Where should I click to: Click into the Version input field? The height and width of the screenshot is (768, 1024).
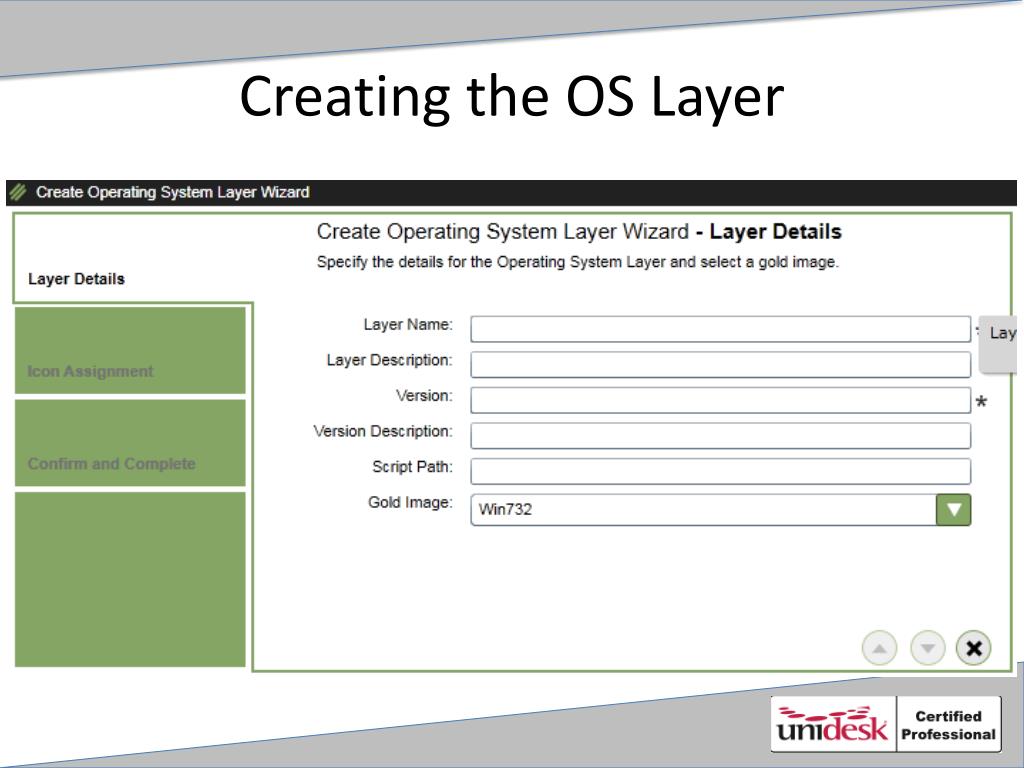720,400
